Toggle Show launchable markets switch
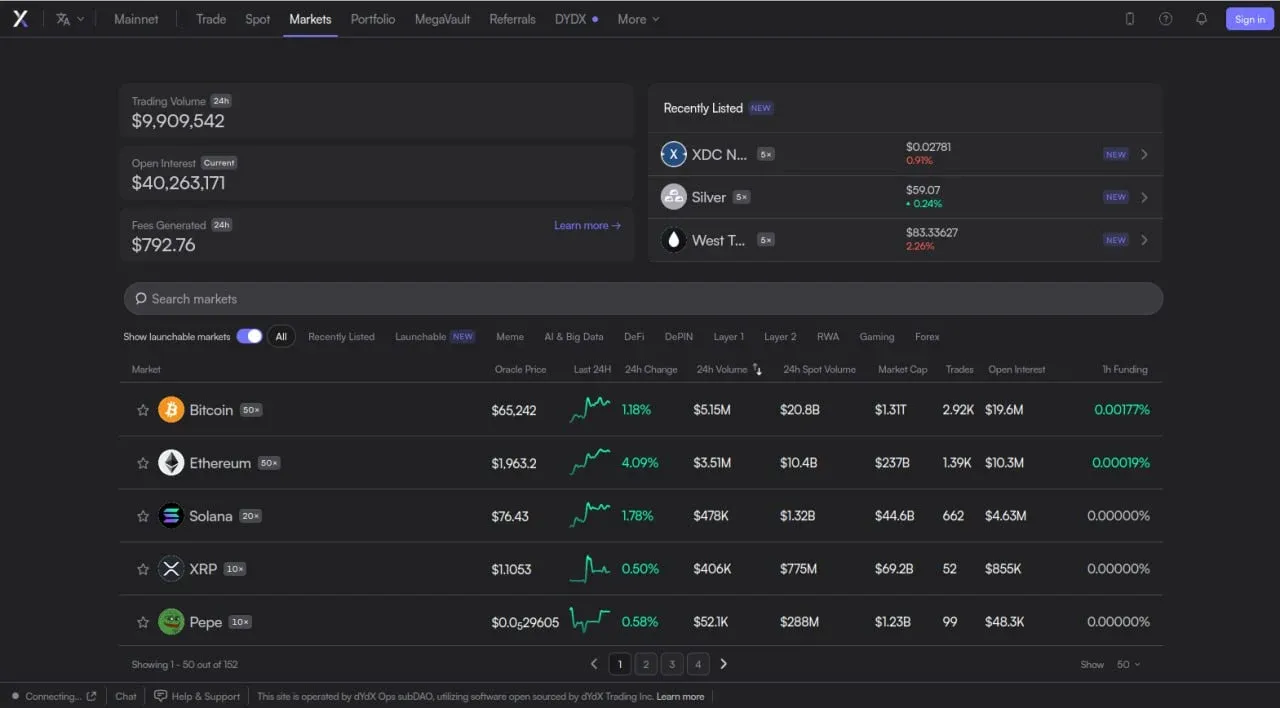Image resolution: width=1280 pixels, height=708 pixels. point(249,336)
